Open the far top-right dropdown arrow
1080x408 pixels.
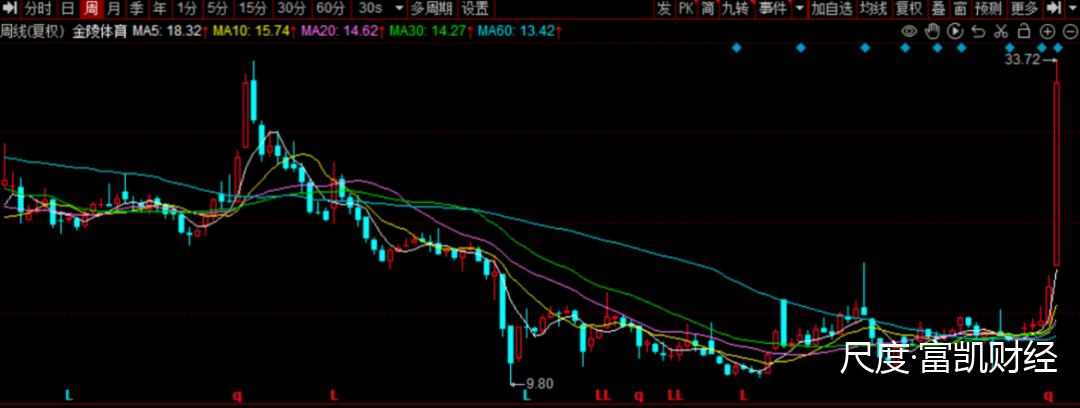click(1070, 9)
